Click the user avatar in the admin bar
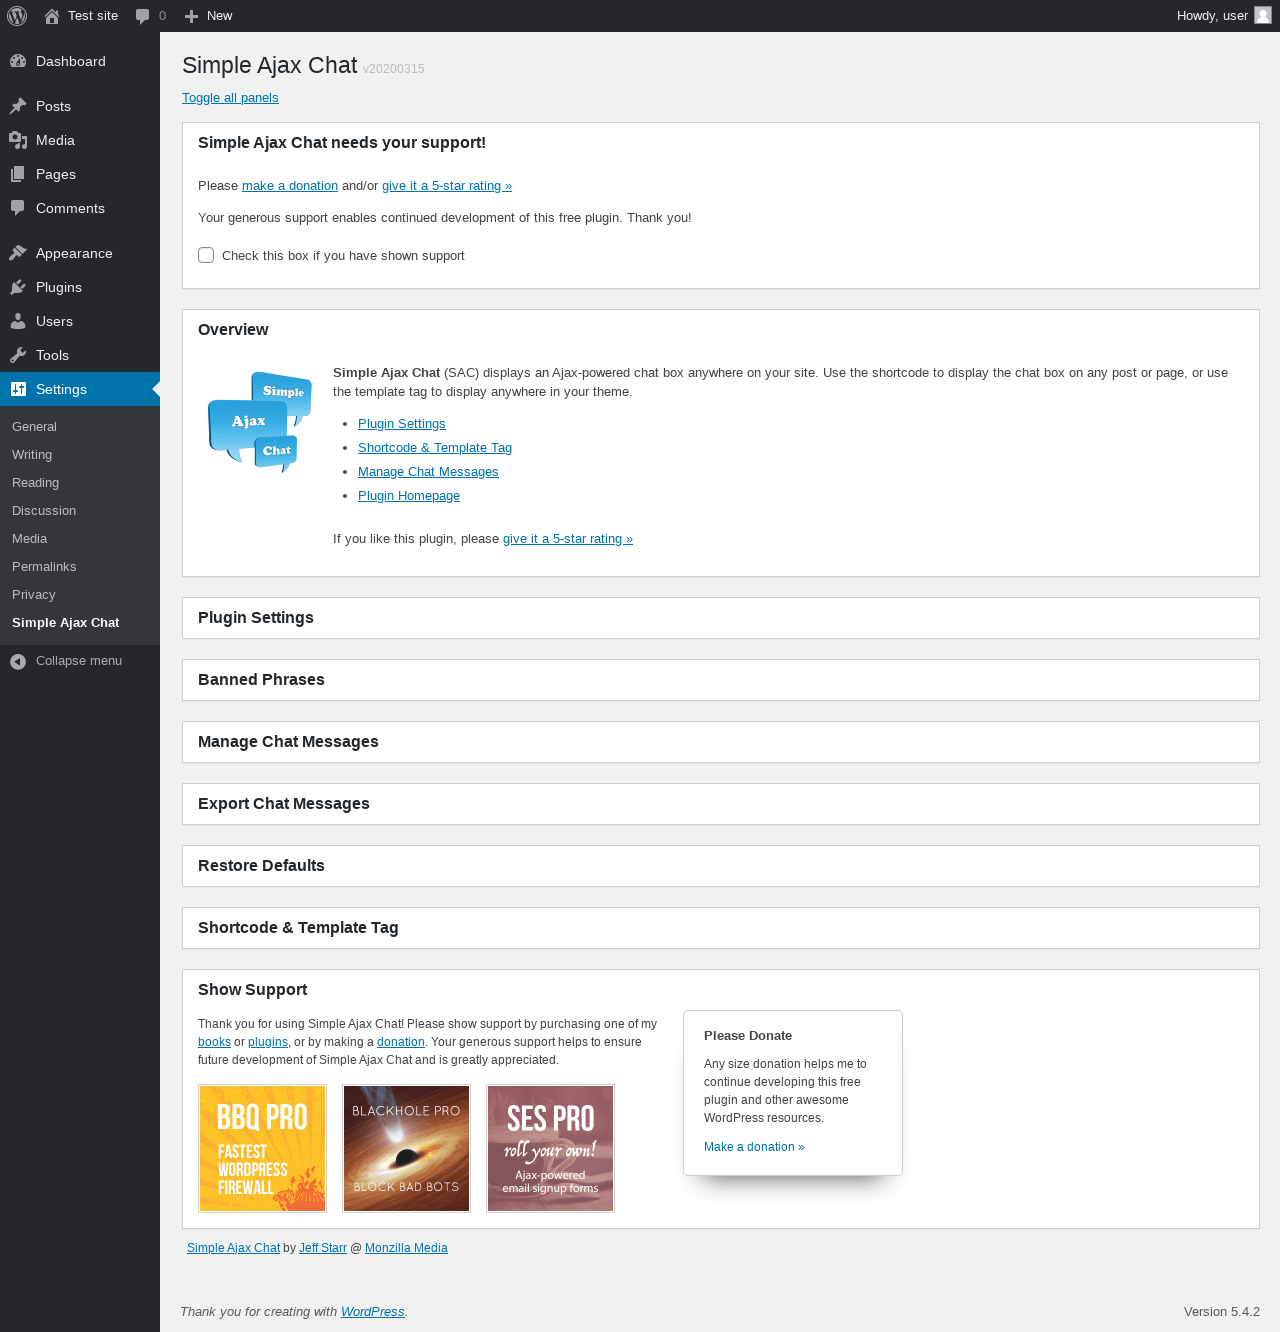The image size is (1280, 1332). pos(1263,15)
